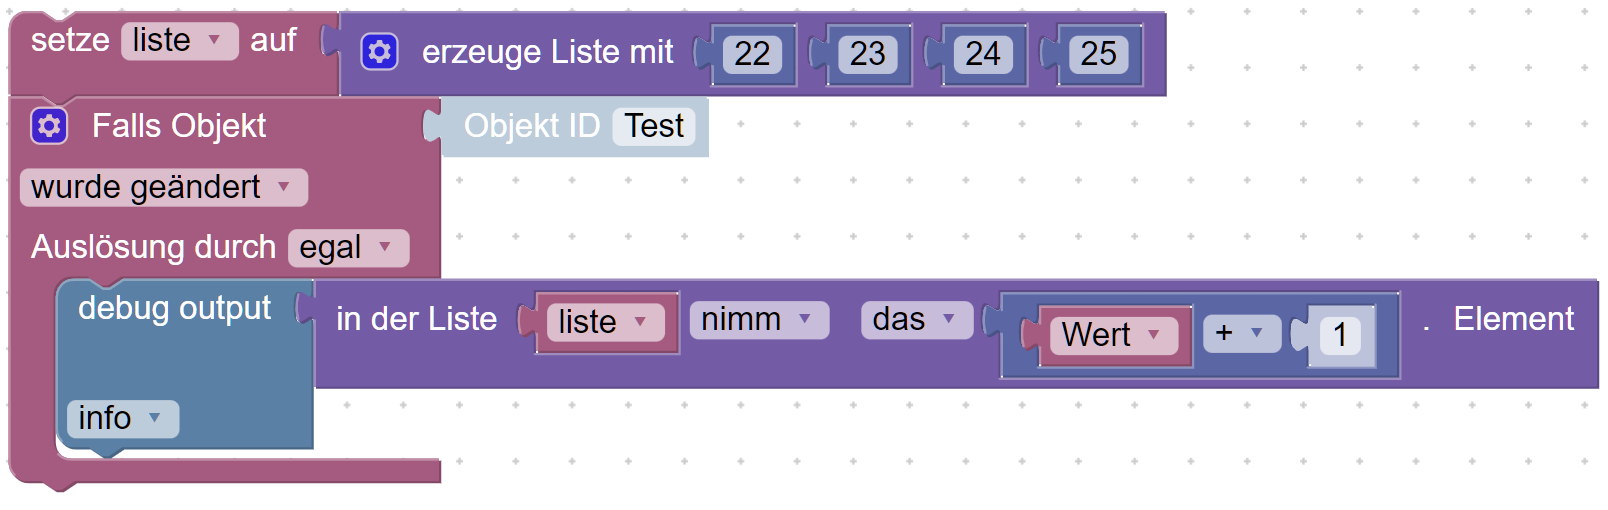Open the 'egal' trigger dropdown
This screenshot has height=510, width=1608.
click(x=348, y=248)
